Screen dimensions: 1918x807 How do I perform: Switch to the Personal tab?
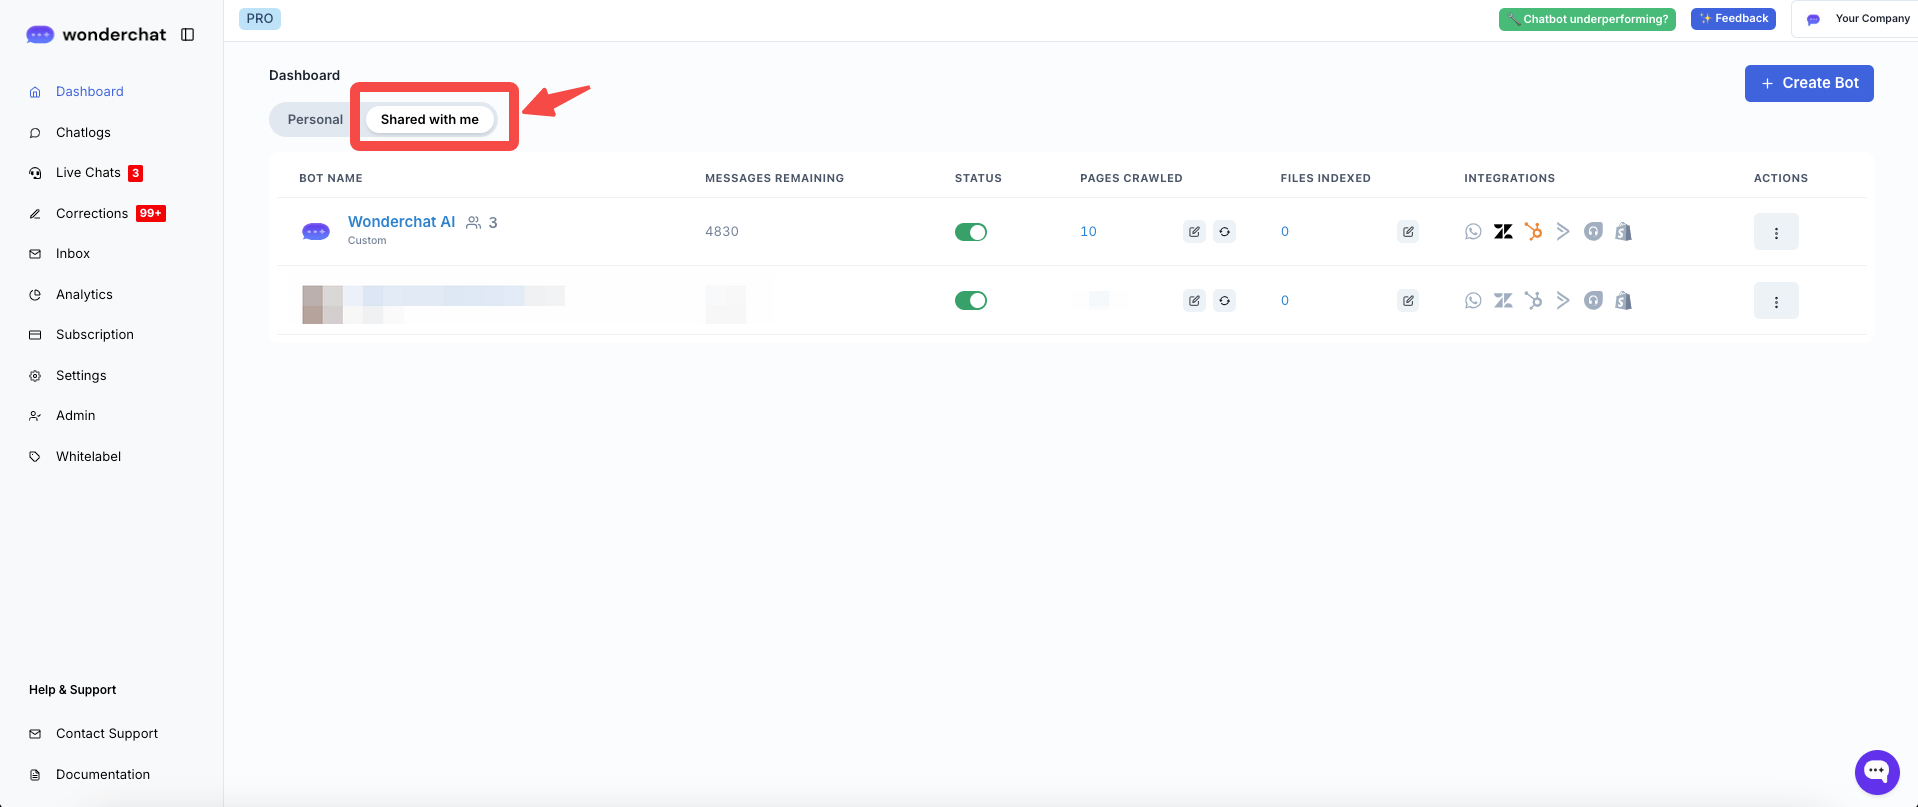pos(315,120)
